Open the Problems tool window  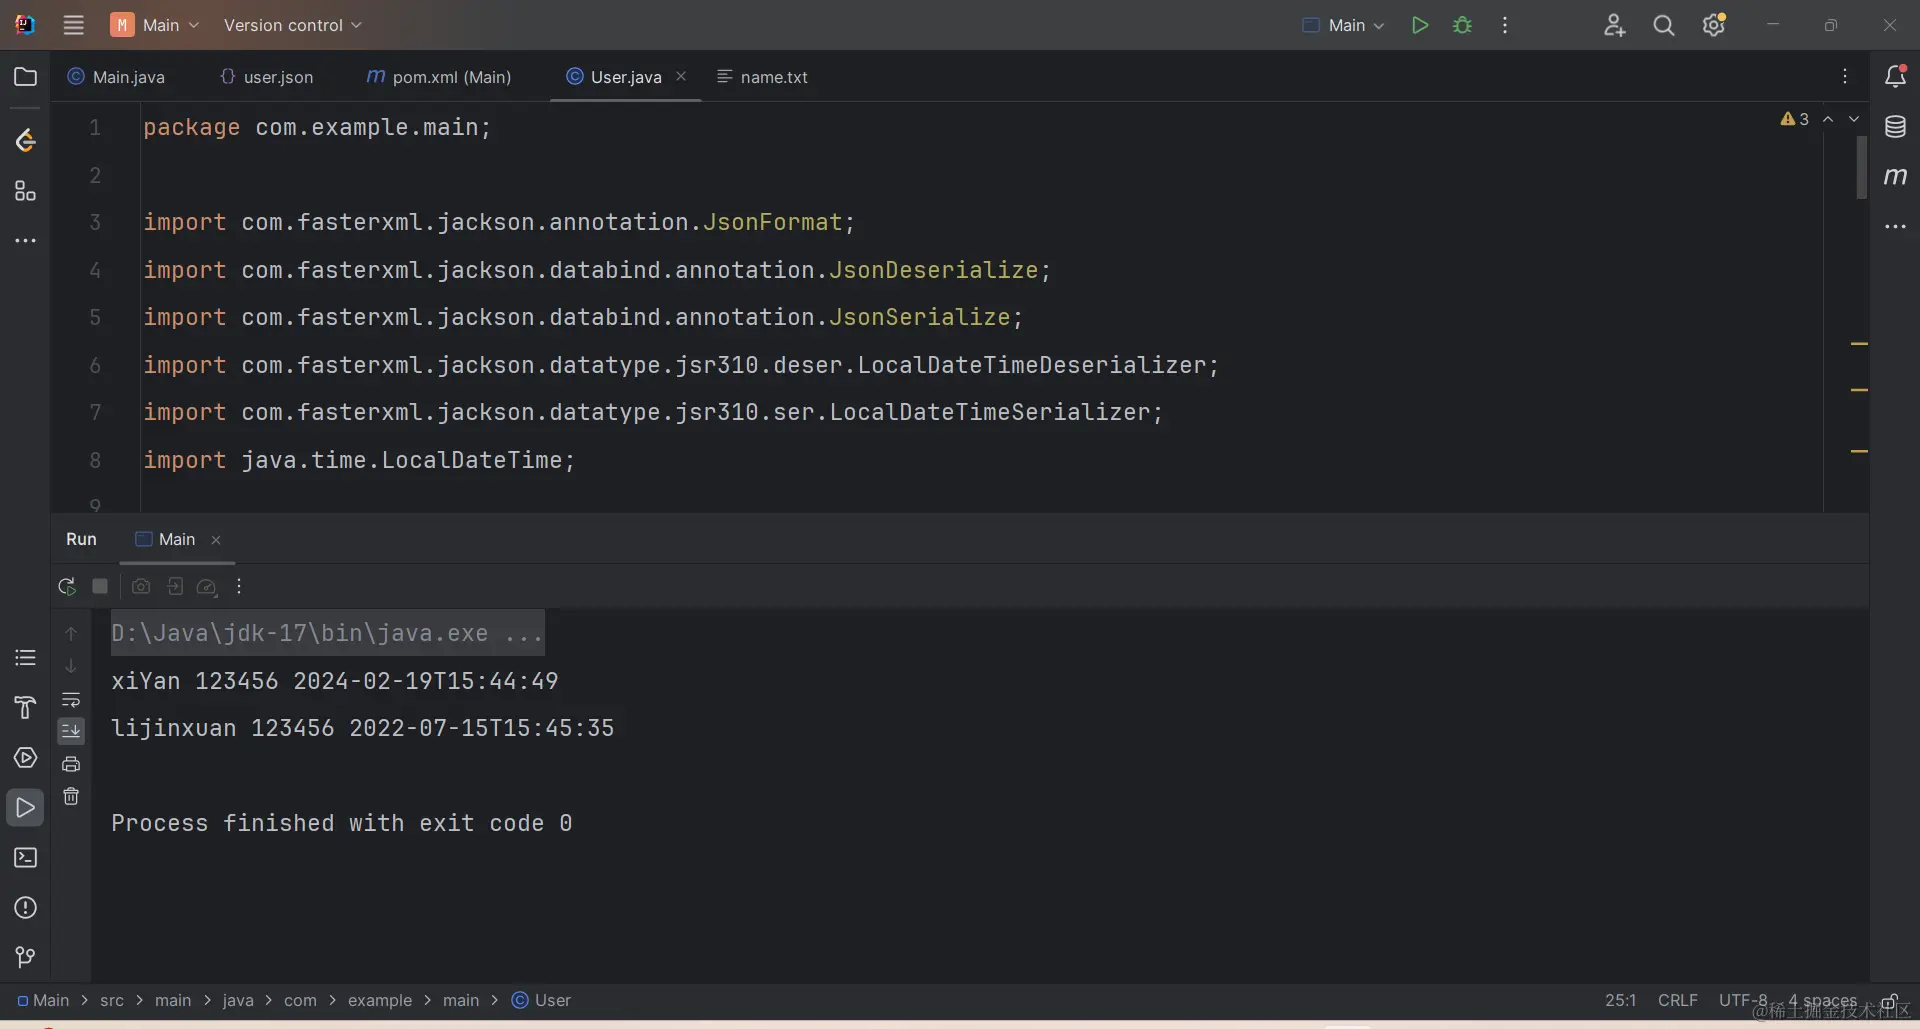[x=26, y=908]
